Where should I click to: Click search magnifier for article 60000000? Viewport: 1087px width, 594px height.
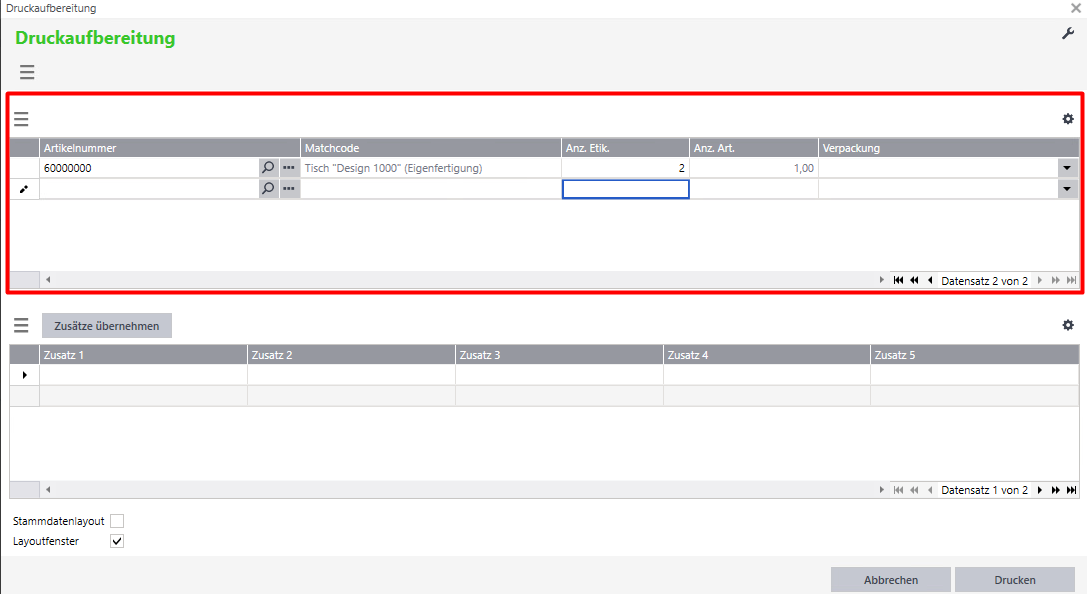268,168
